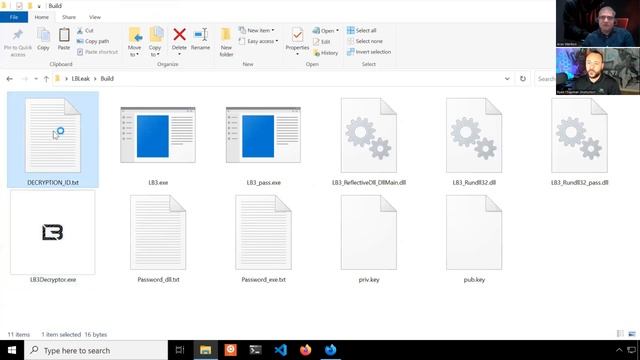
Task: Open the quick access toolbar dropdown
Action: tap(39, 6)
